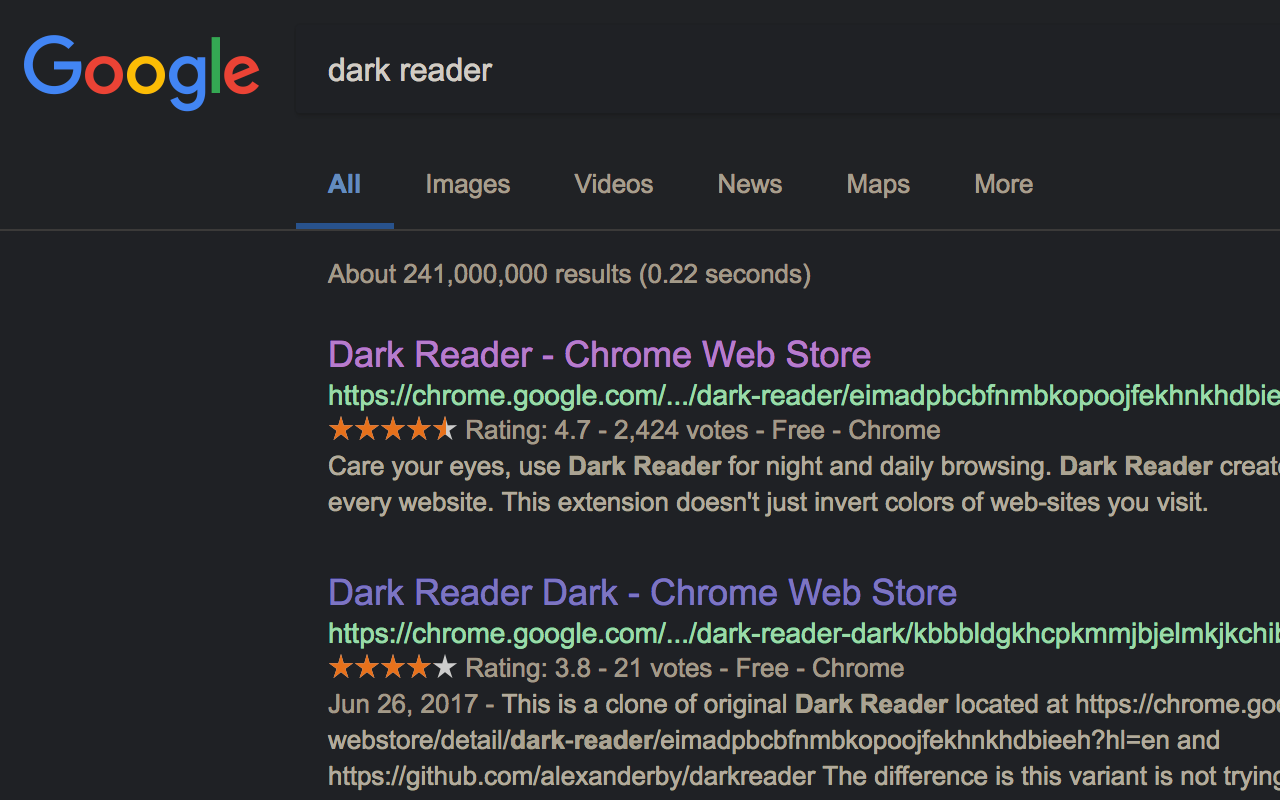The width and height of the screenshot is (1280, 800).
Task: Open the Dark Reader Dark Chrome Web Store result
Action: (x=642, y=592)
